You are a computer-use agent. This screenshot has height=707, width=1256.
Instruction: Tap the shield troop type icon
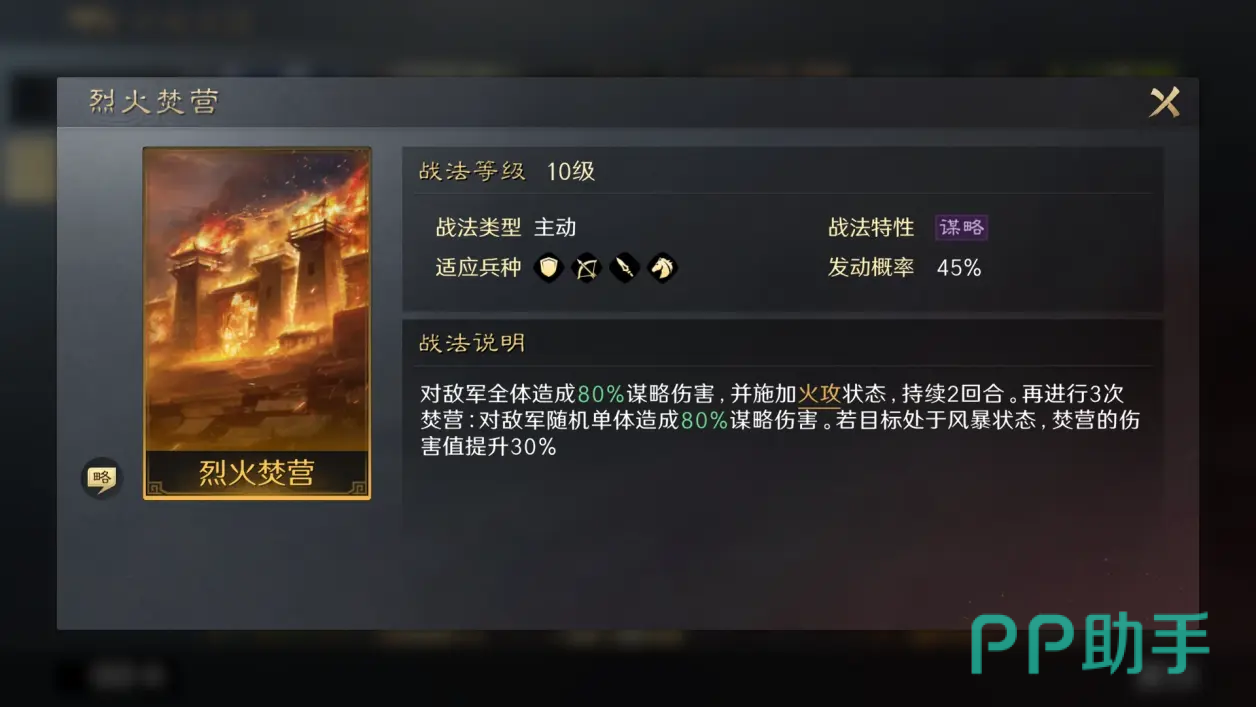tap(548, 268)
